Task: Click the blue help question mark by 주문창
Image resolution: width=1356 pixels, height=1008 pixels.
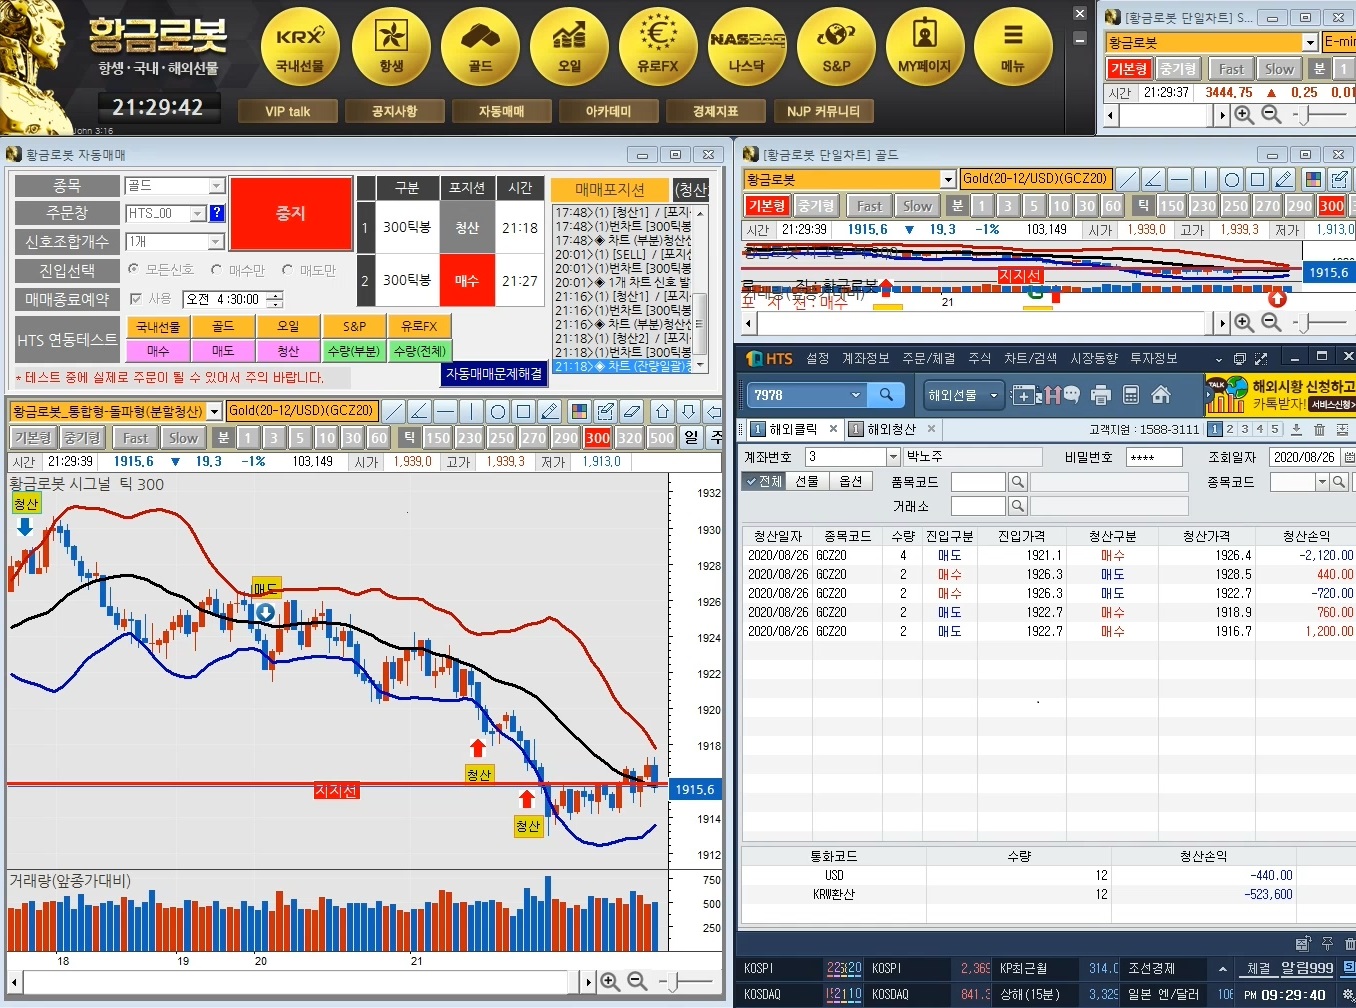Action: (217, 213)
